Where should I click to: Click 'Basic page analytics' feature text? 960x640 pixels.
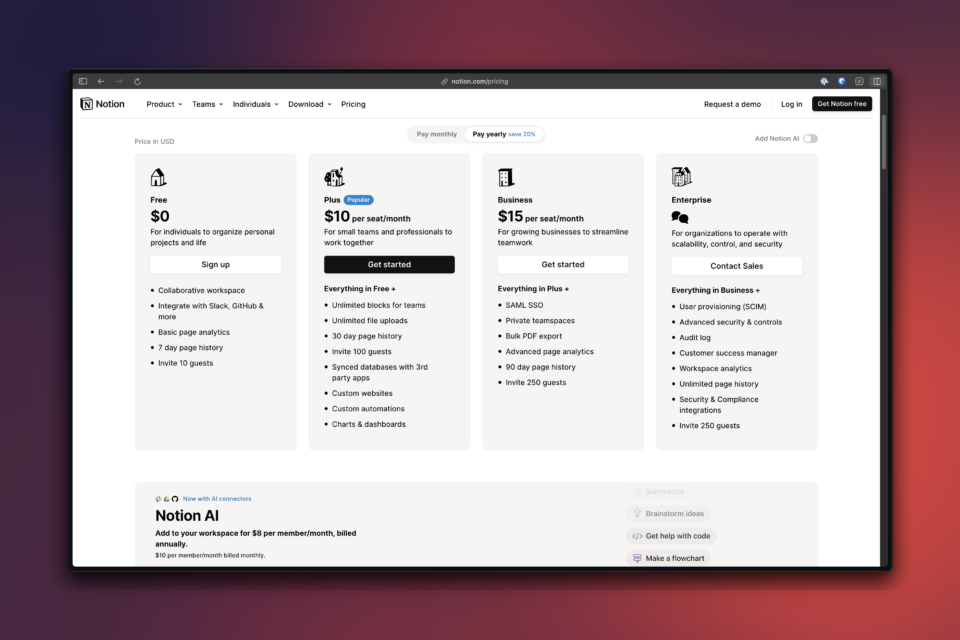194,332
